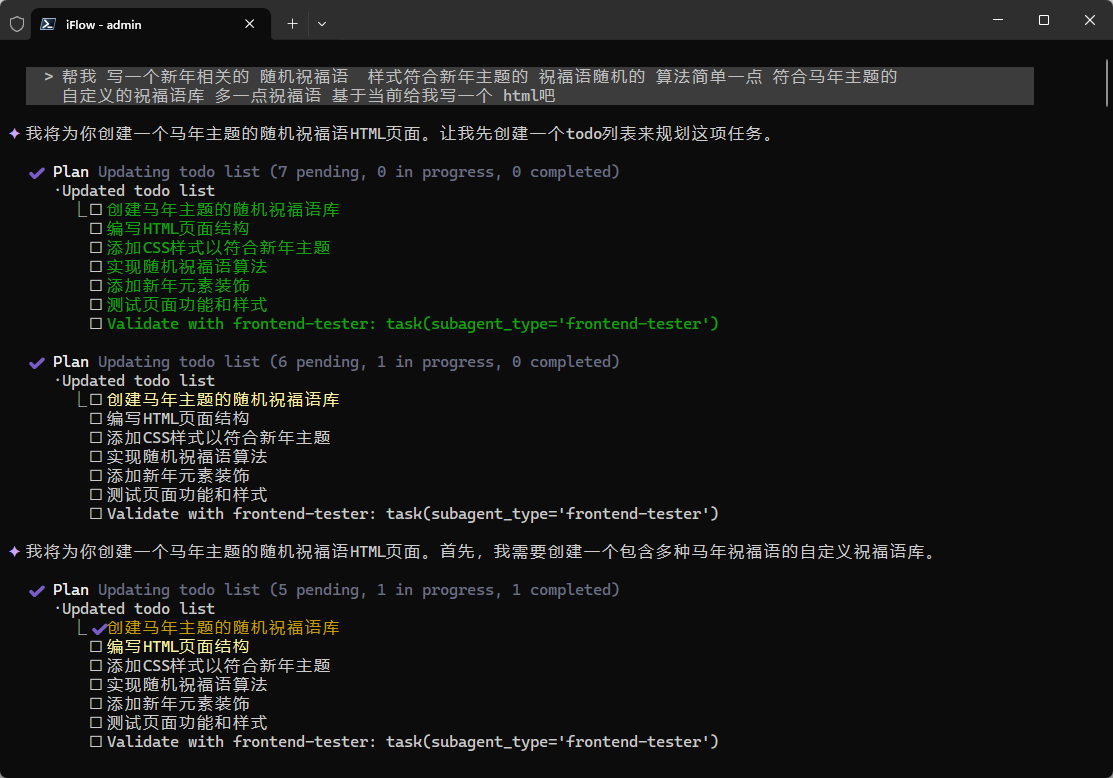Open the terminal profile dropdown chevron
This screenshot has height=778, width=1113.
pyautogui.click(x=322, y=23)
